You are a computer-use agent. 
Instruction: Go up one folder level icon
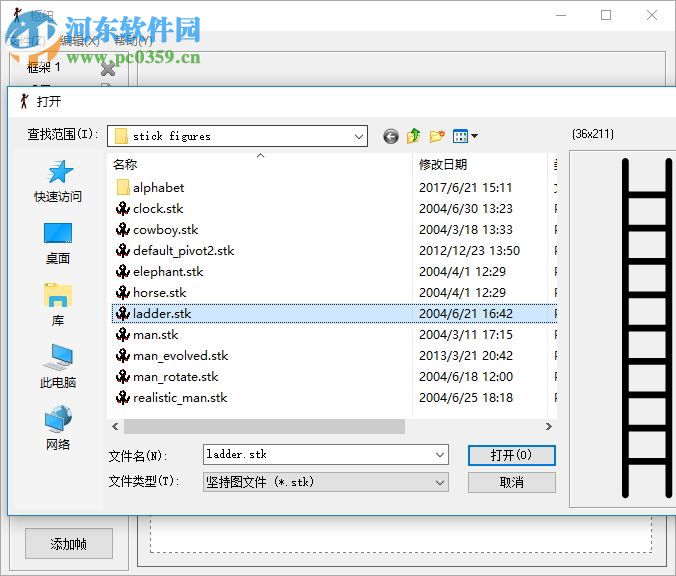(414, 136)
